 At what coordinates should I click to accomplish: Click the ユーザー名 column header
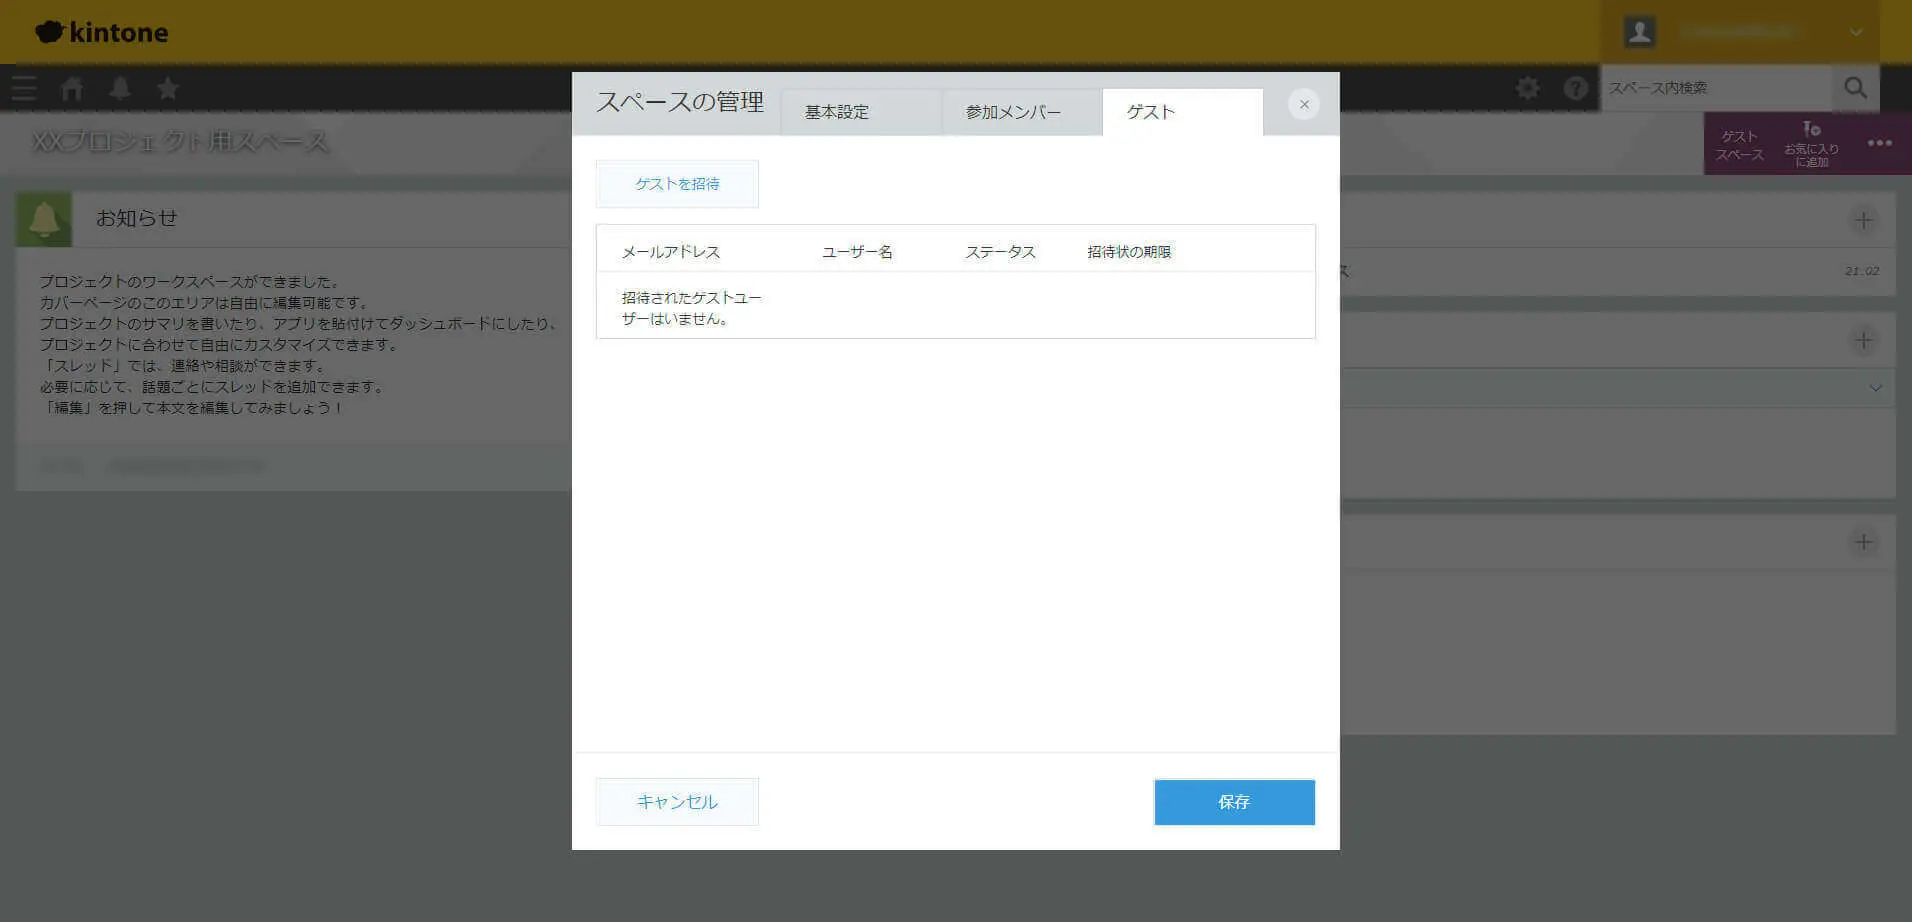pyautogui.click(x=857, y=252)
